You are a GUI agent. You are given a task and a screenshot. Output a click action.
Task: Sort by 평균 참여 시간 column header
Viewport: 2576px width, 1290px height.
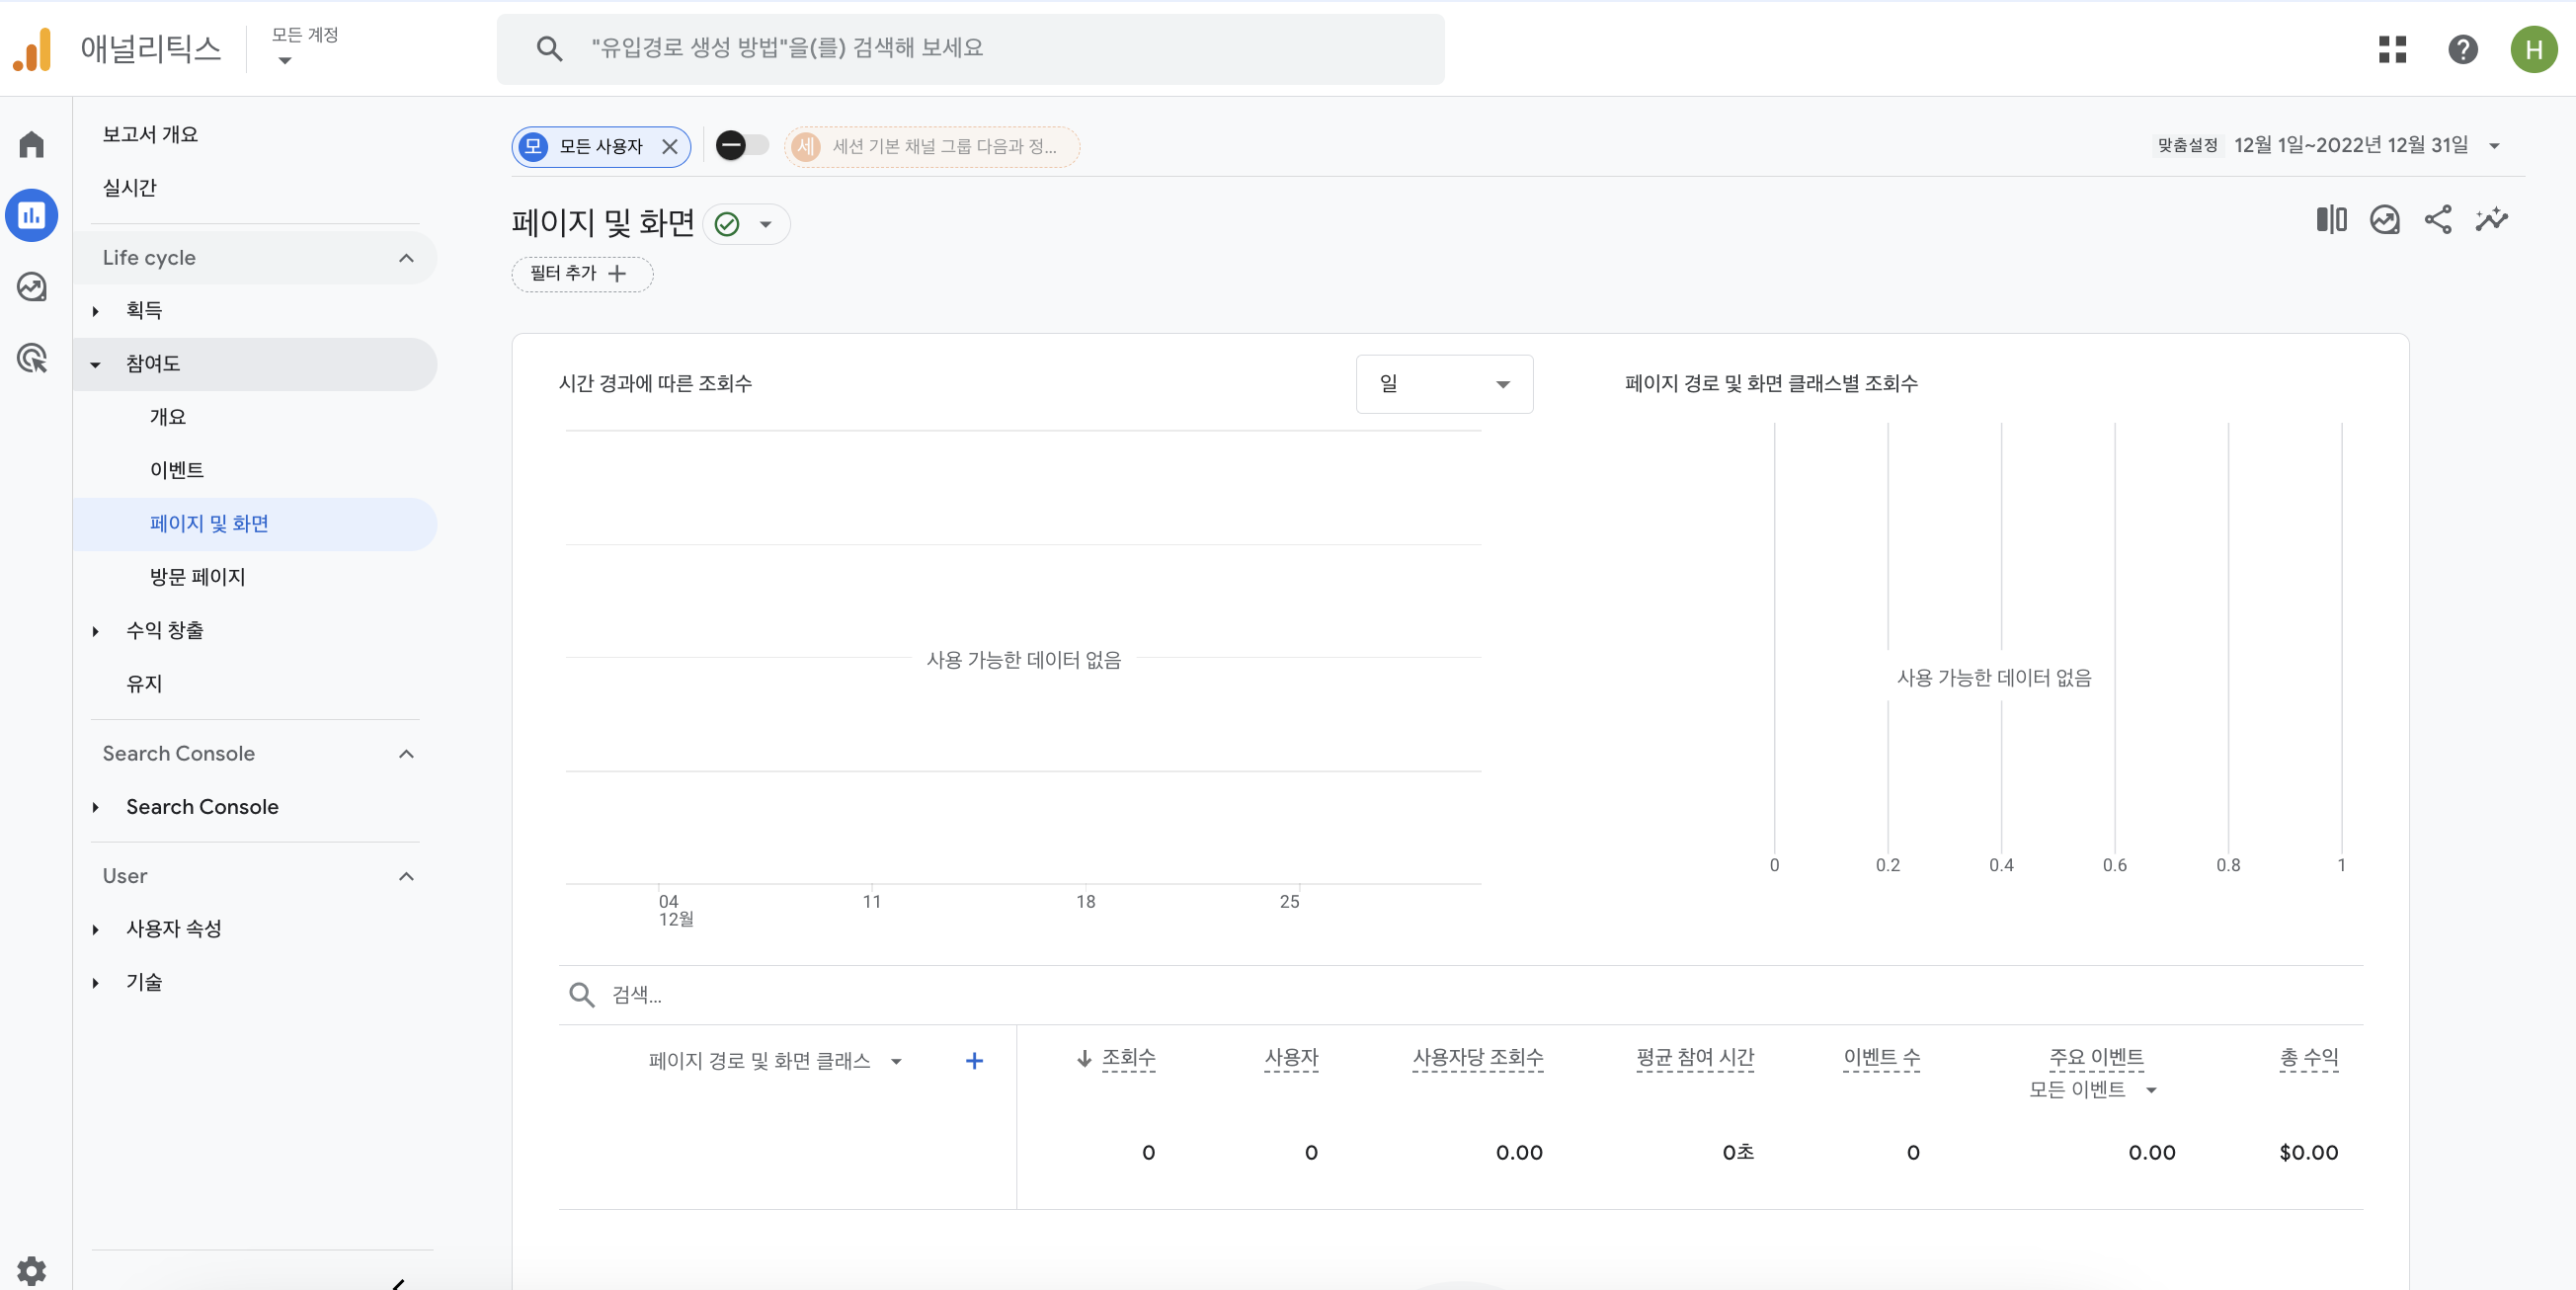pos(1695,1058)
